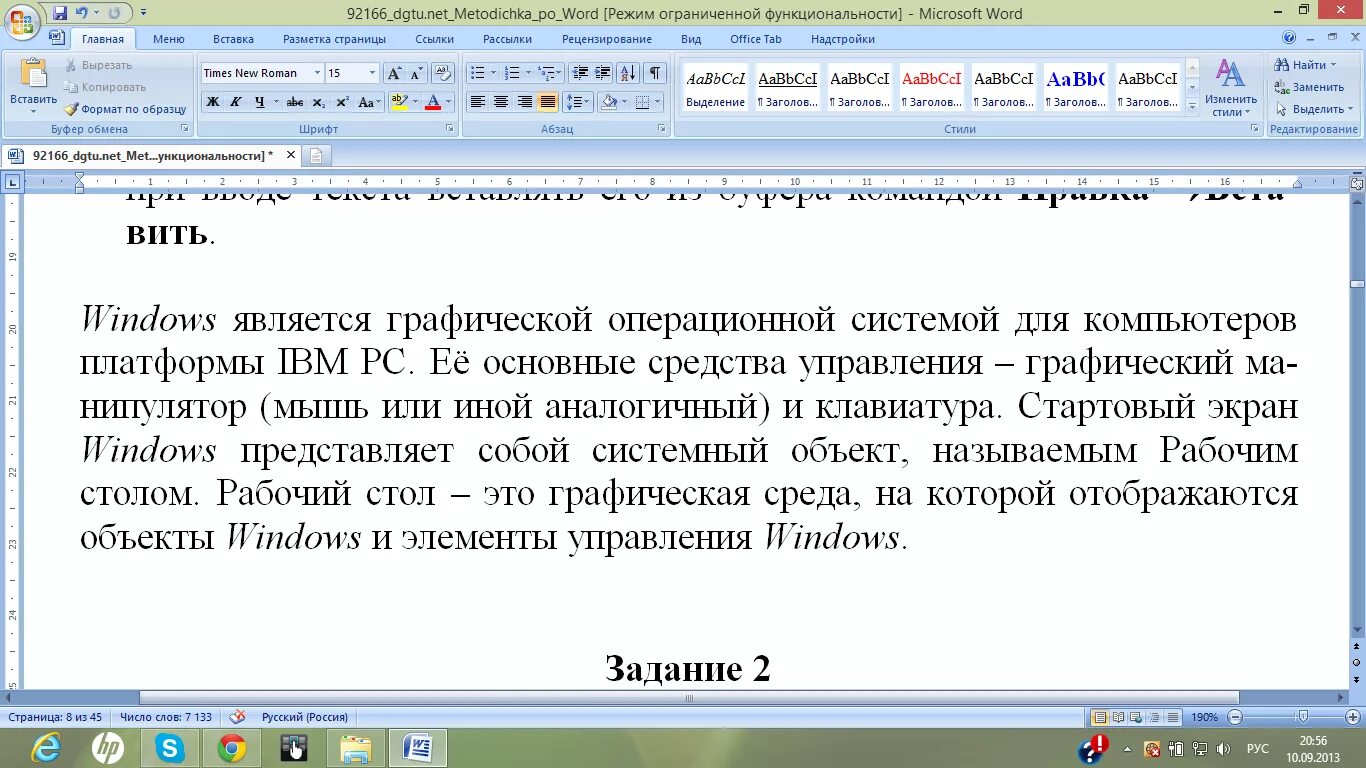This screenshot has height=768, width=1366.
Task: Open the Вид ribbon tab
Action: (691, 39)
